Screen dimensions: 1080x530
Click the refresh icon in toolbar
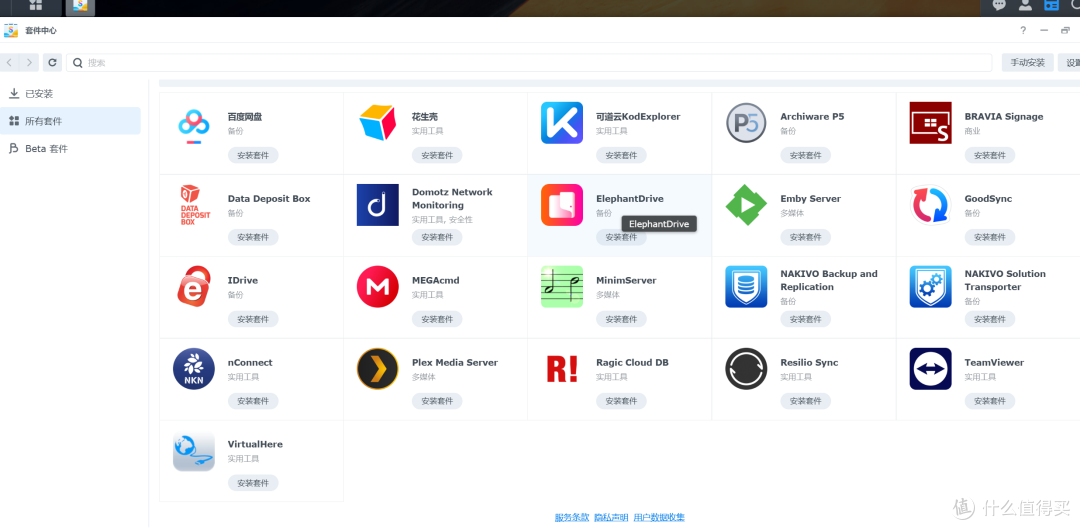coord(52,63)
